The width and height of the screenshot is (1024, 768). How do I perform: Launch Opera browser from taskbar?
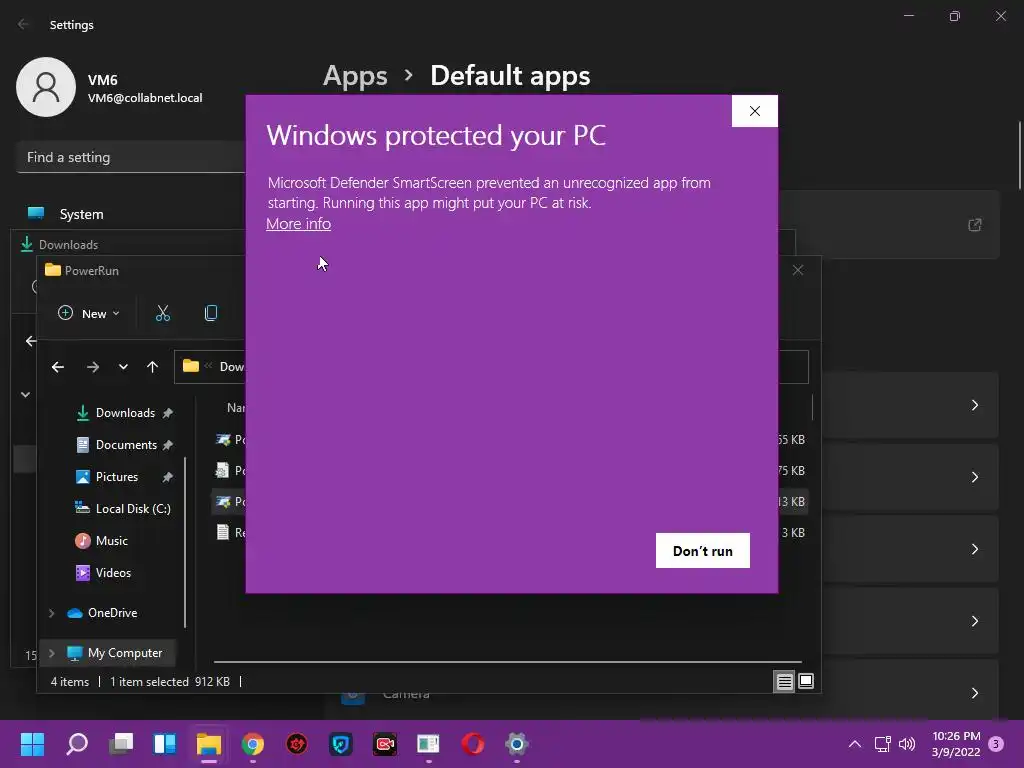tap(473, 744)
